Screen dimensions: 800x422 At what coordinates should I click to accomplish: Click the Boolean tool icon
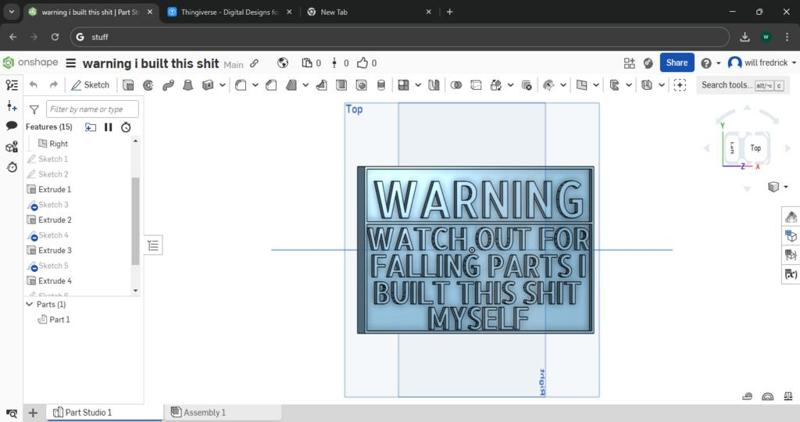click(456, 85)
